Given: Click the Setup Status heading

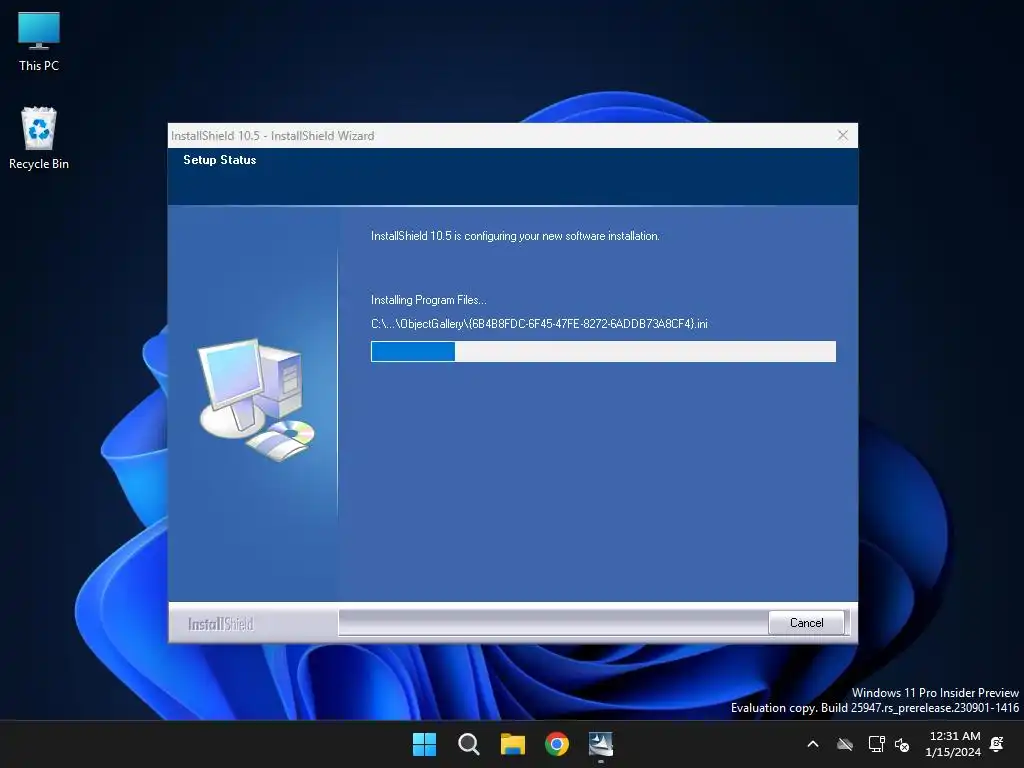Looking at the screenshot, I should pos(219,160).
